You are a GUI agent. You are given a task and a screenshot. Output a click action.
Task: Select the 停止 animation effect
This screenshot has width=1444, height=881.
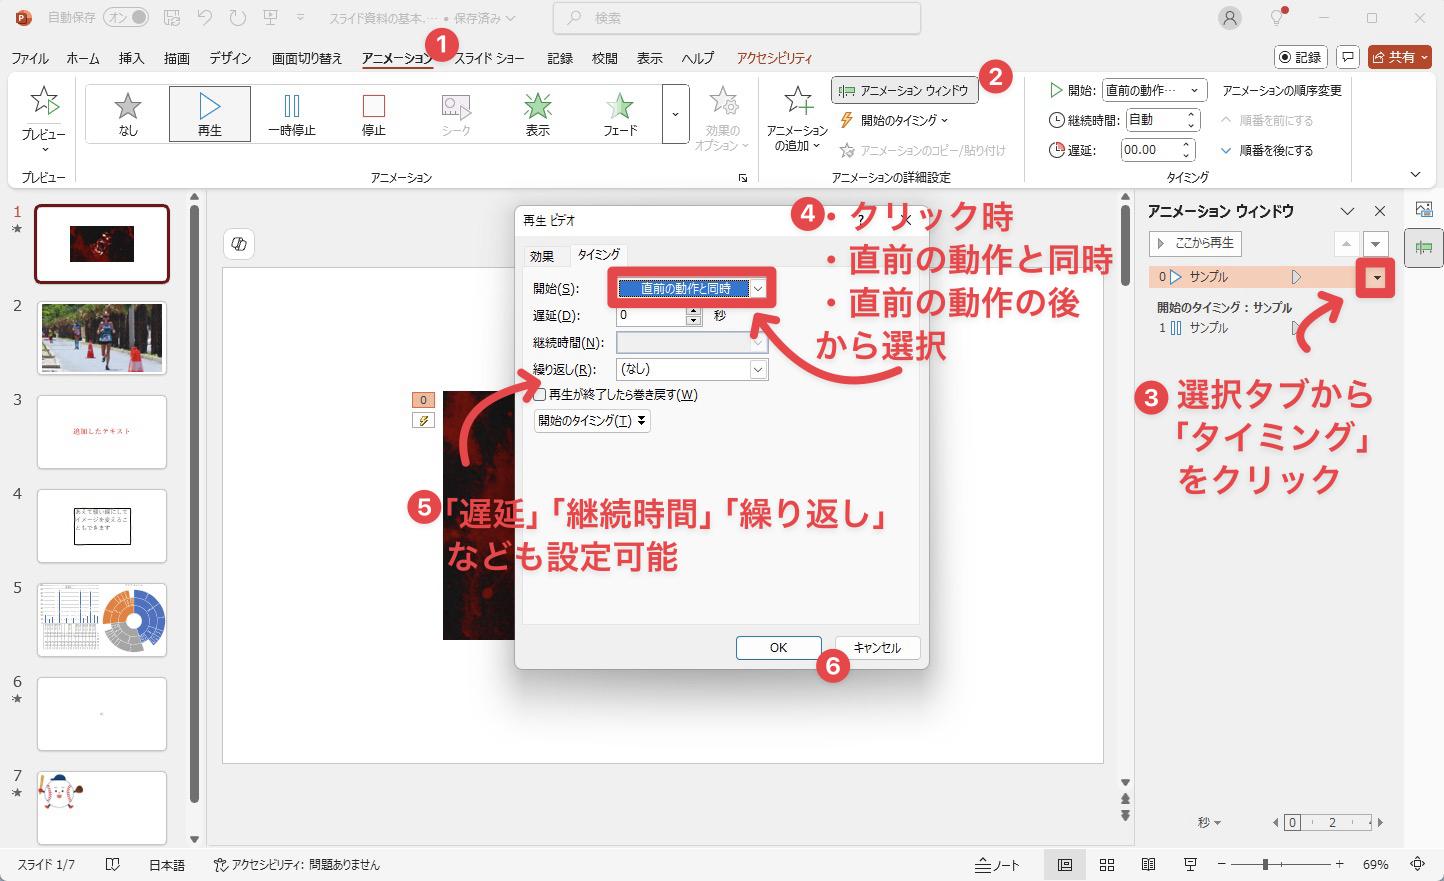tap(374, 113)
